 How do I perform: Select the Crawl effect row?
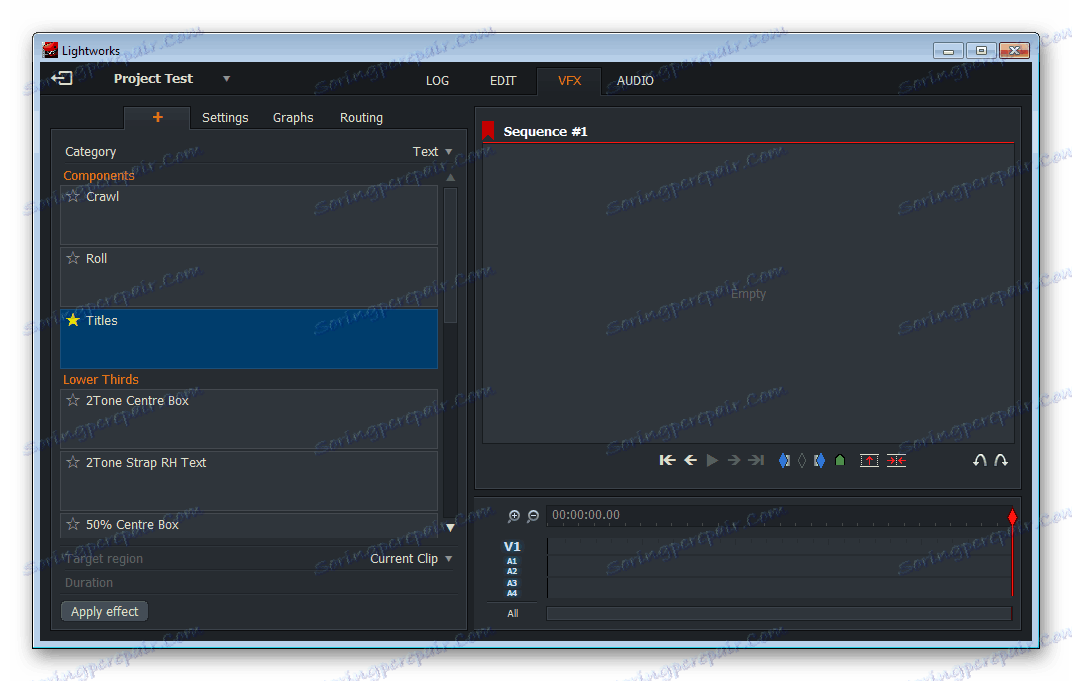click(x=249, y=215)
